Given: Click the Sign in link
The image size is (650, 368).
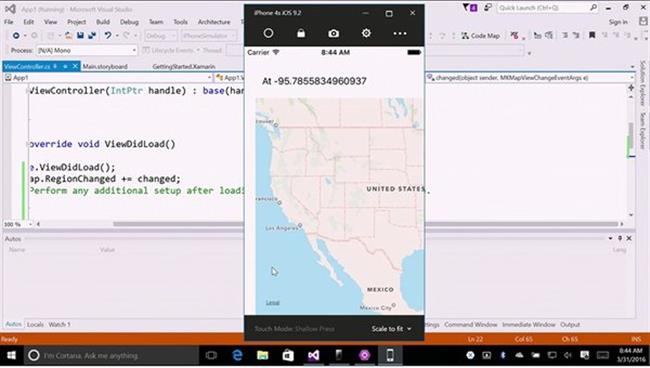Looking at the screenshot, I should (x=618, y=22).
